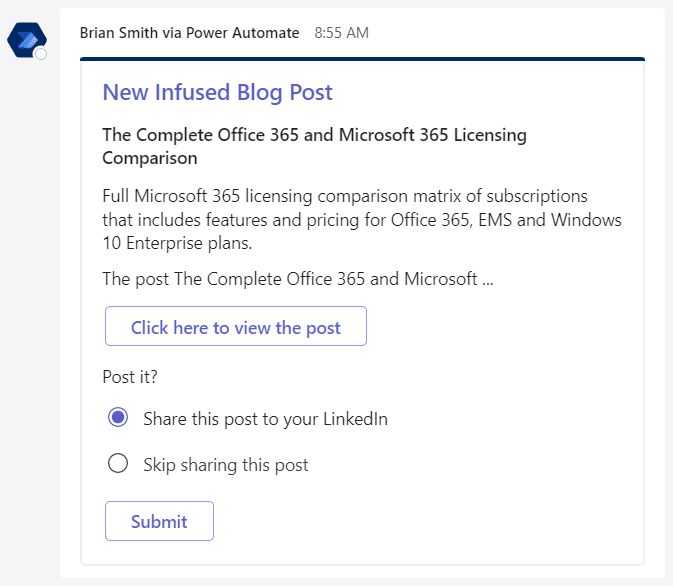The image size is (673, 586).
Task: Open the post via Click here to view
Action: (236, 326)
